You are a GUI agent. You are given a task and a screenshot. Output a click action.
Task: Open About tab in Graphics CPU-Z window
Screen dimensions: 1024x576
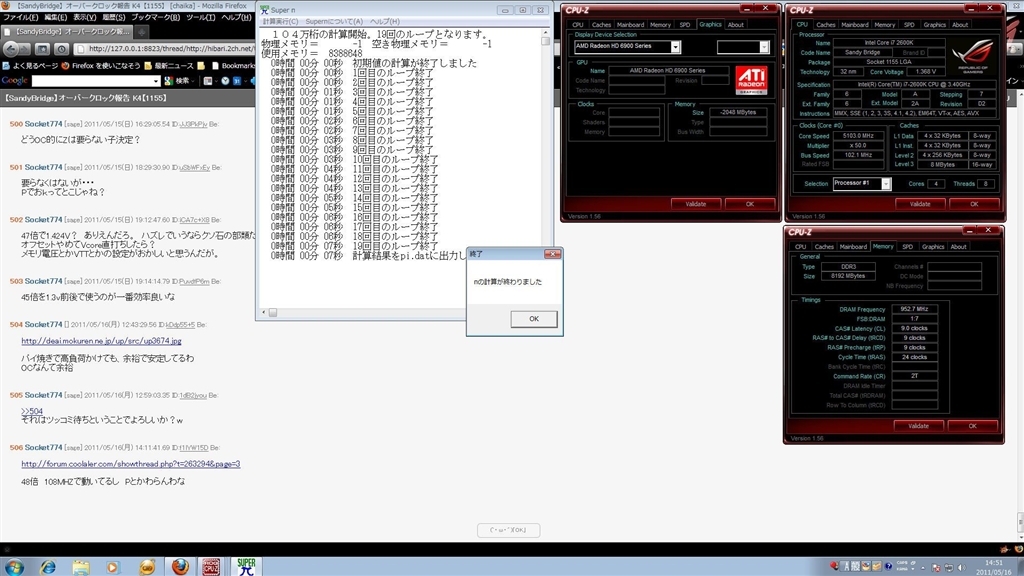coord(735,25)
